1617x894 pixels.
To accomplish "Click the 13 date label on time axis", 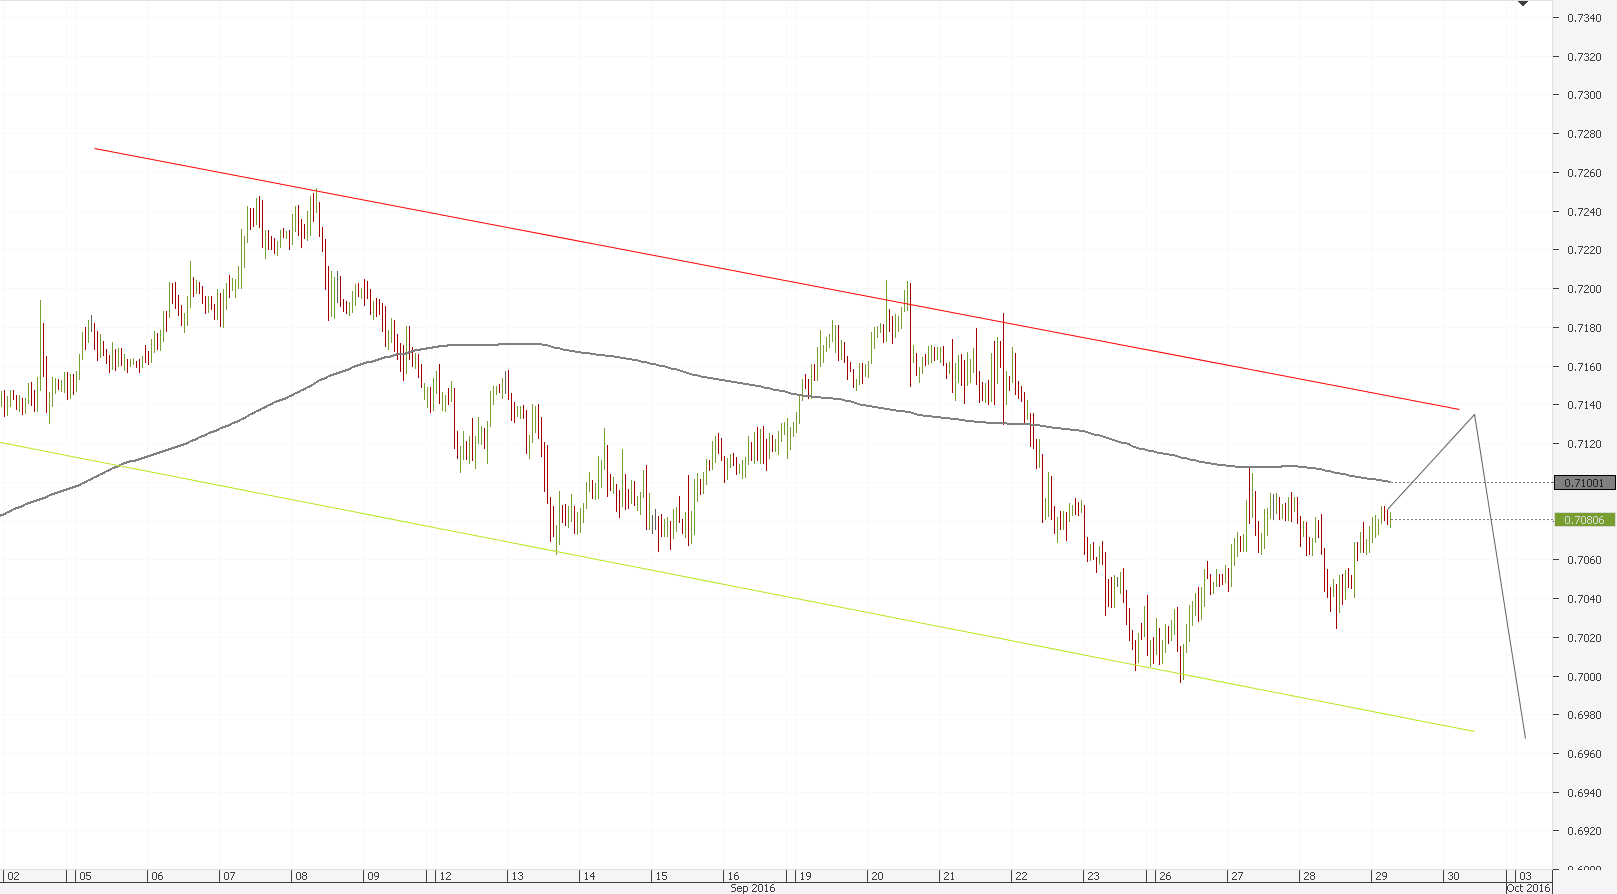I will coord(517,876).
